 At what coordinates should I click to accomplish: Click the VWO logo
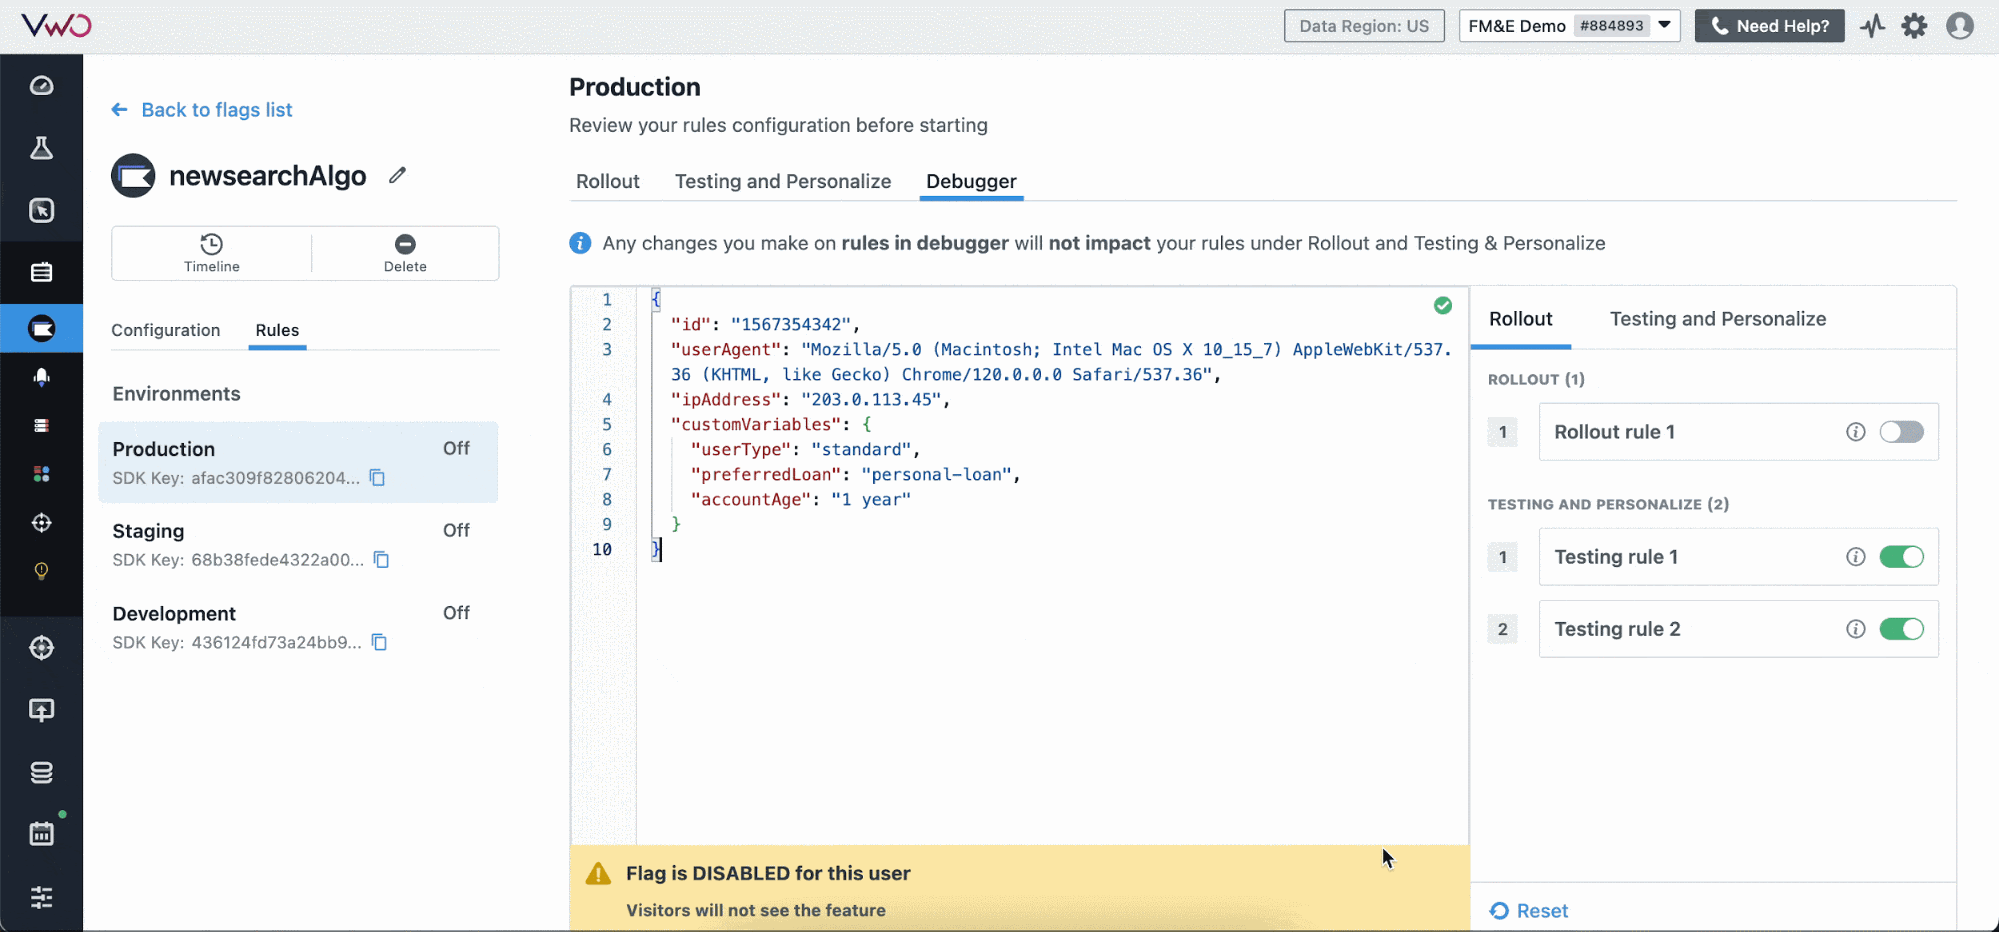click(x=56, y=25)
